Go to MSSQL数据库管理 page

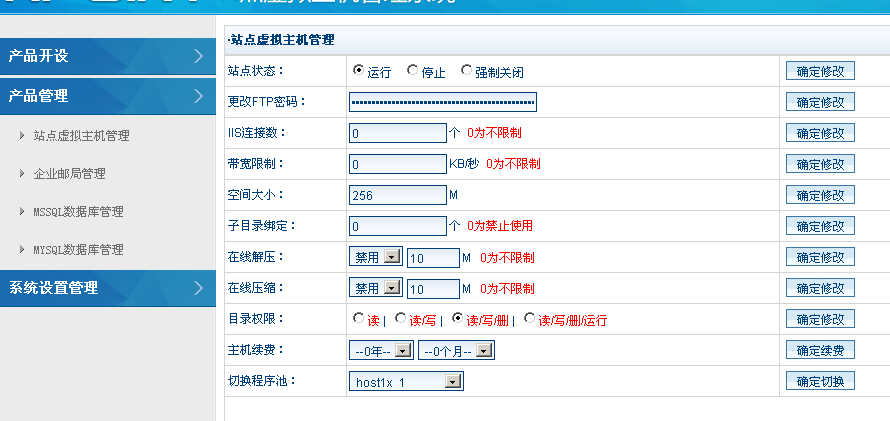(78, 212)
